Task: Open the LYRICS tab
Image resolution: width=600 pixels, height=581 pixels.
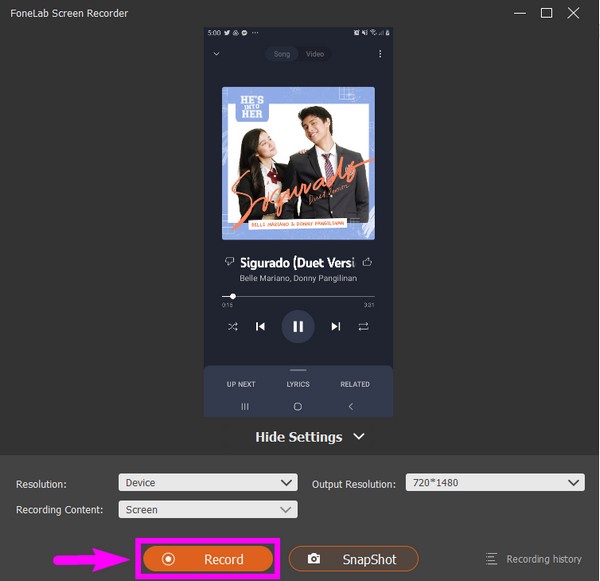Action: (x=298, y=384)
